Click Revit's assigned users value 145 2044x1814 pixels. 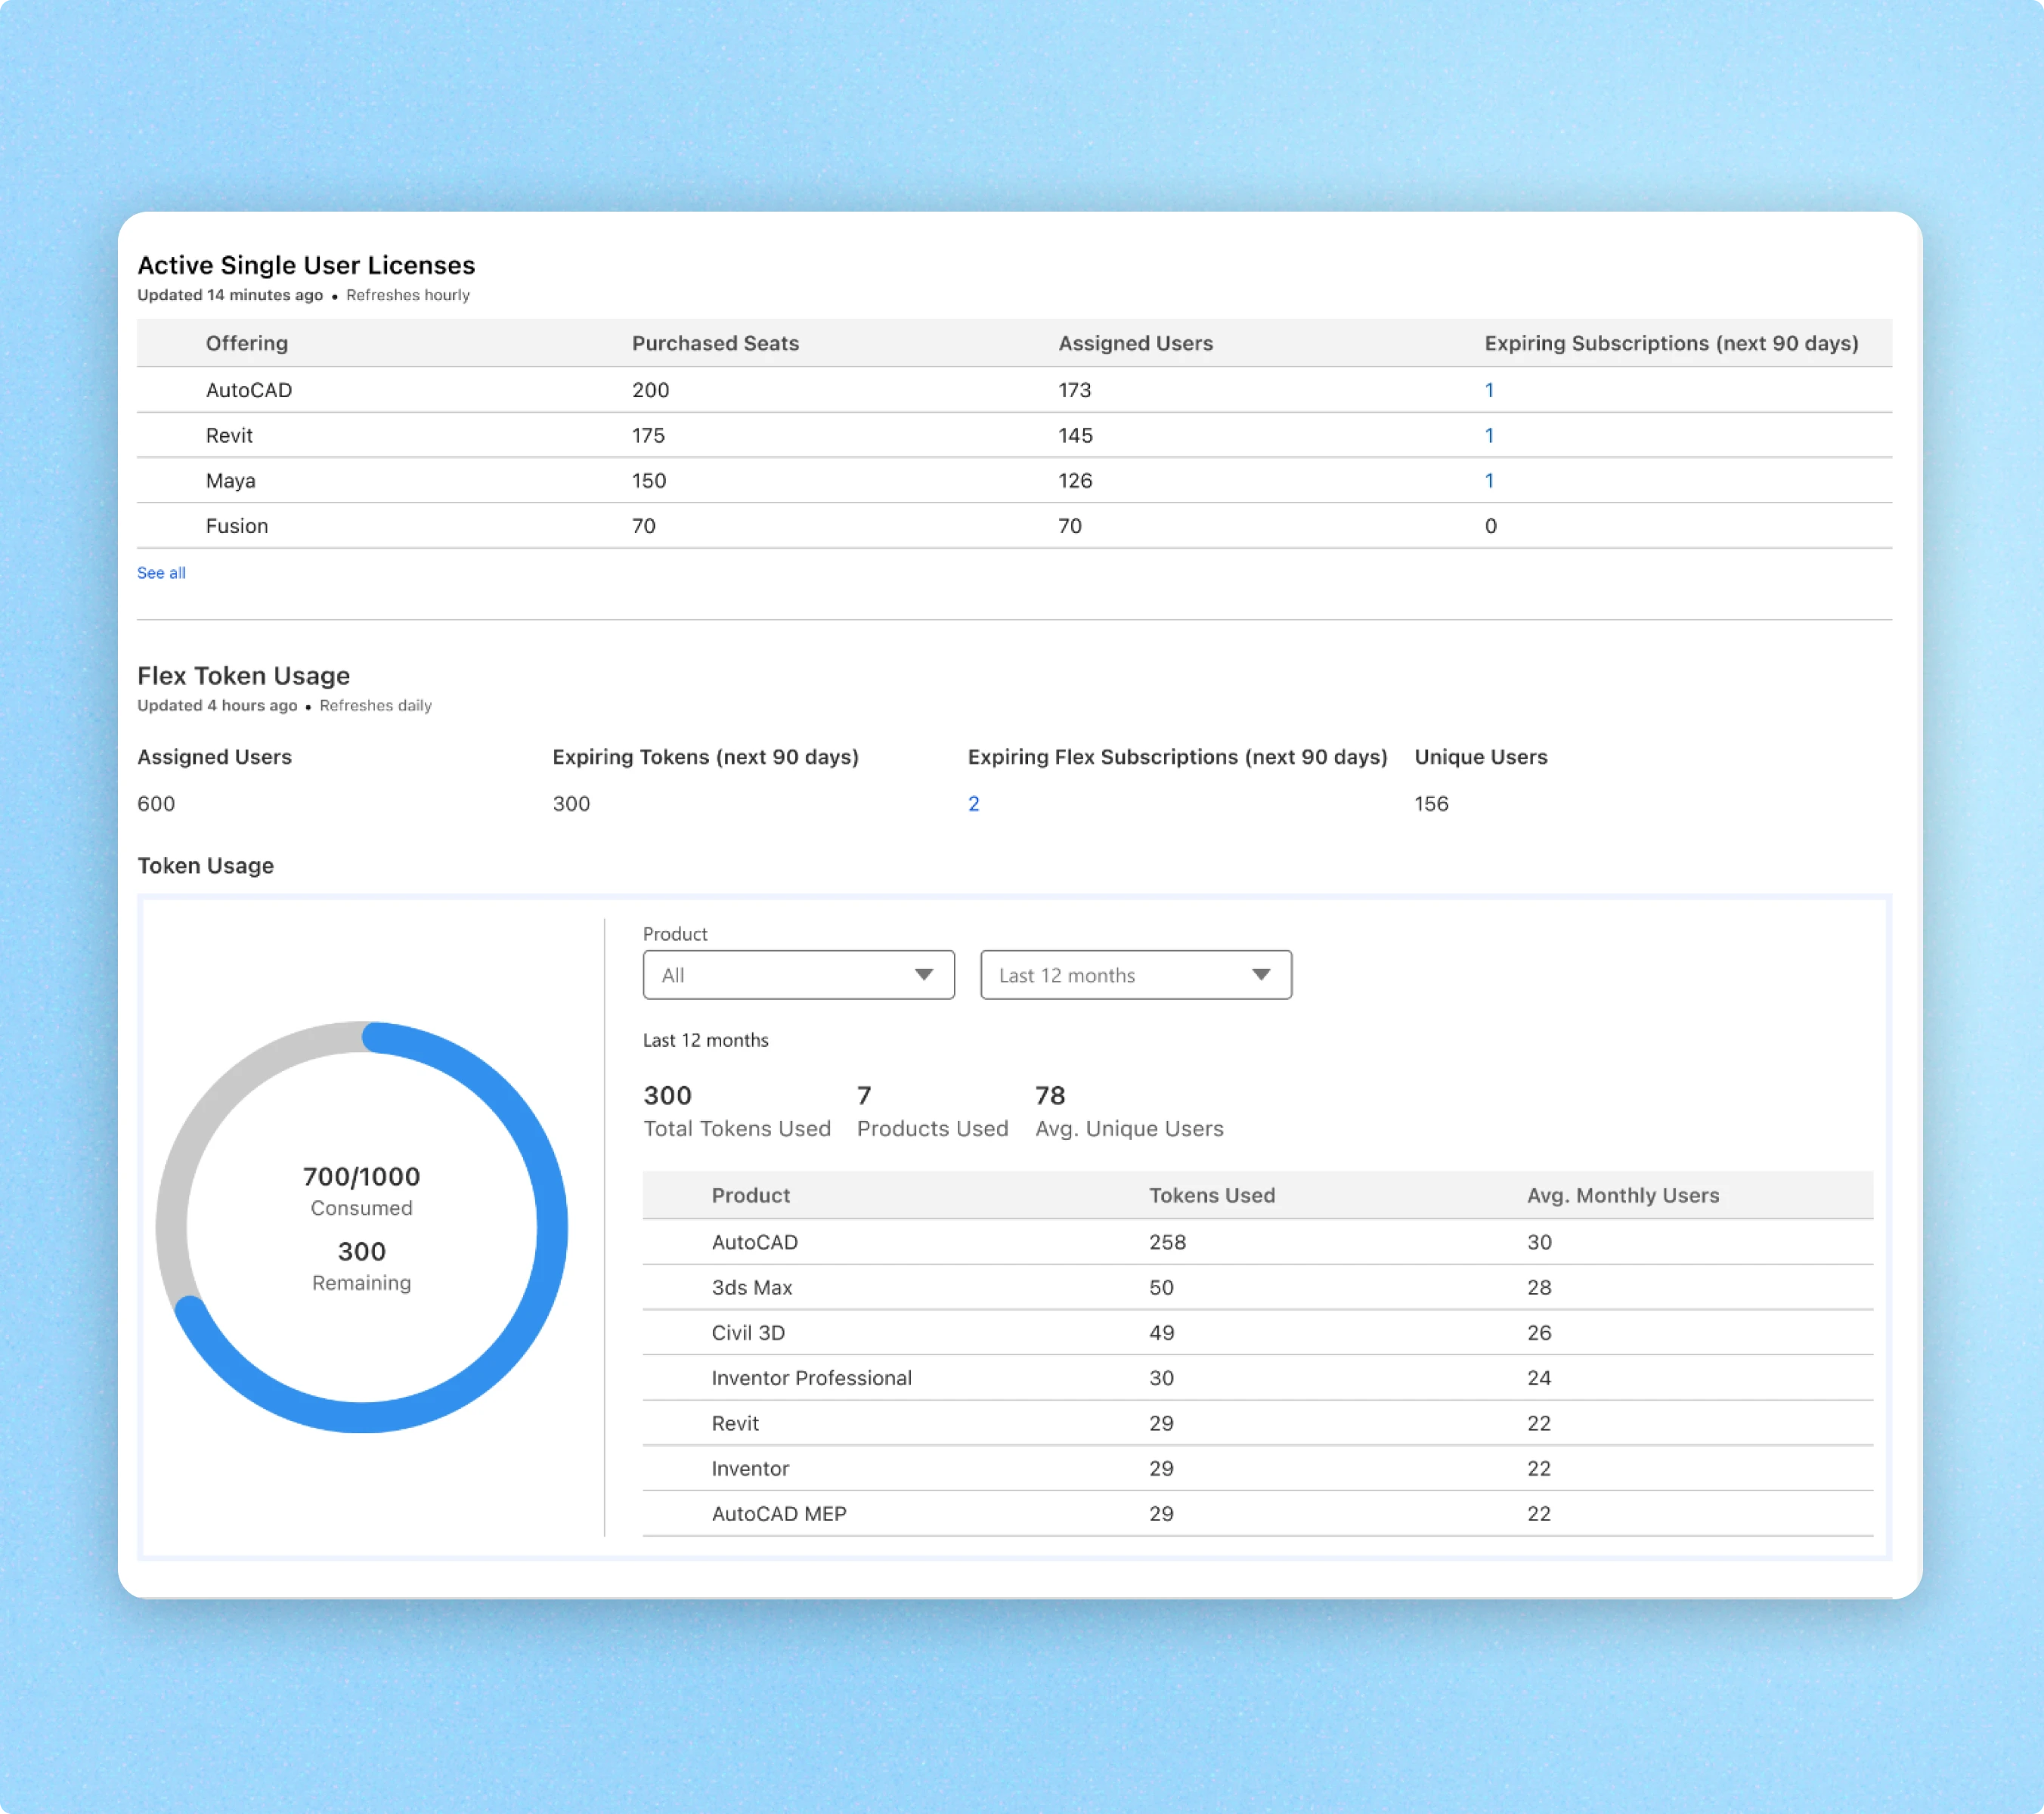pyautogui.click(x=1076, y=435)
